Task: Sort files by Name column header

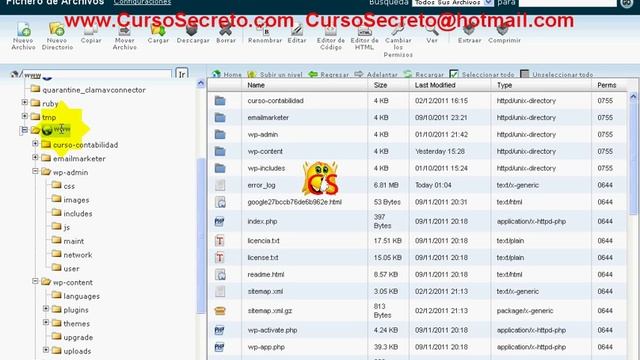Action: point(256,85)
